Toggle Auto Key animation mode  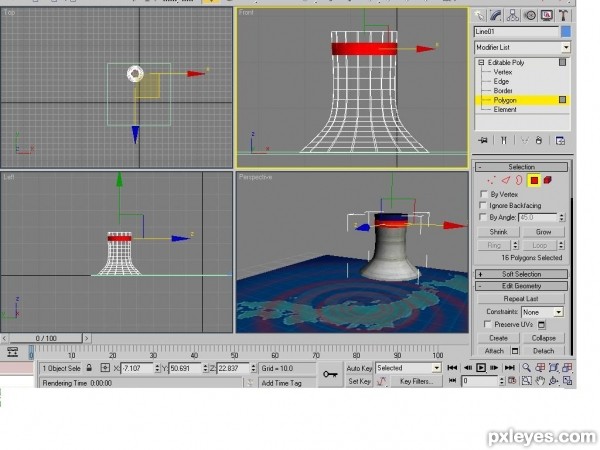click(x=359, y=368)
